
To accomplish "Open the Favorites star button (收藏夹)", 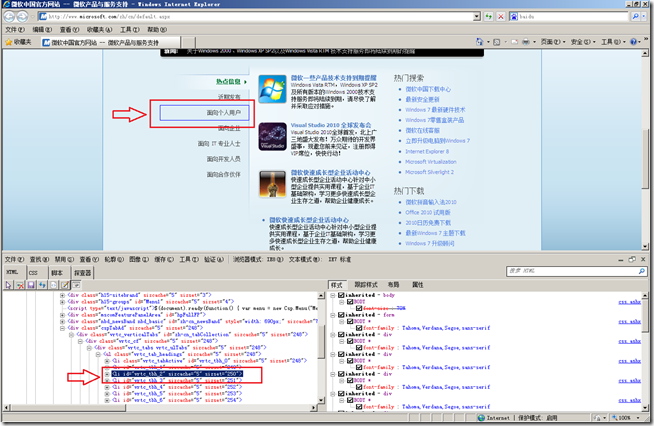I will (x=18, y=42).
